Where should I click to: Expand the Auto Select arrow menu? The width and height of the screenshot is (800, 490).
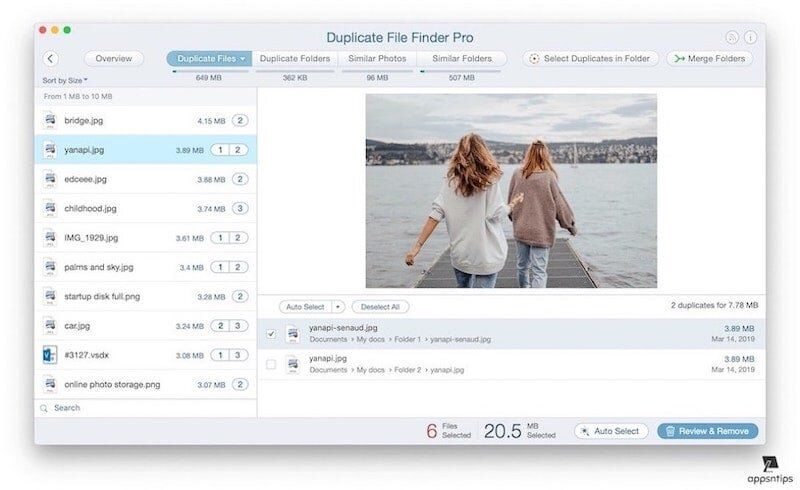click(x=338, y=306)
